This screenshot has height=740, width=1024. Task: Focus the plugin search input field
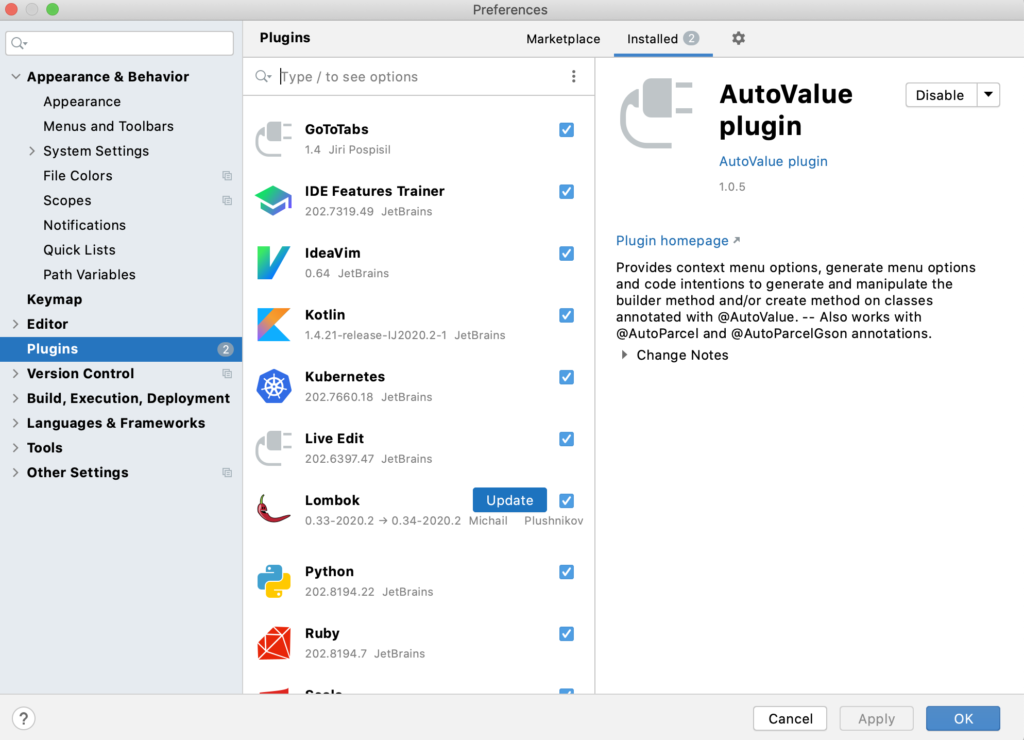[x=418, y=76]
